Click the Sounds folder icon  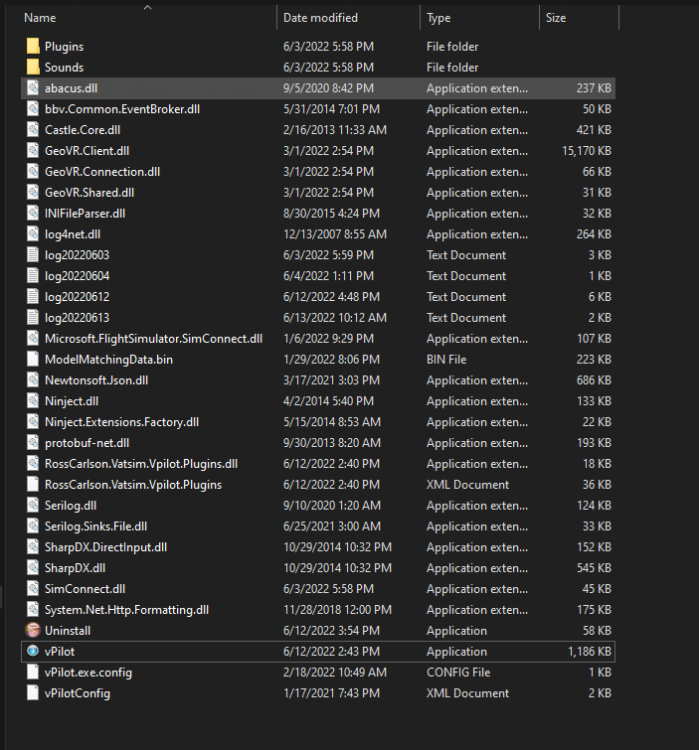click(33, 67)
